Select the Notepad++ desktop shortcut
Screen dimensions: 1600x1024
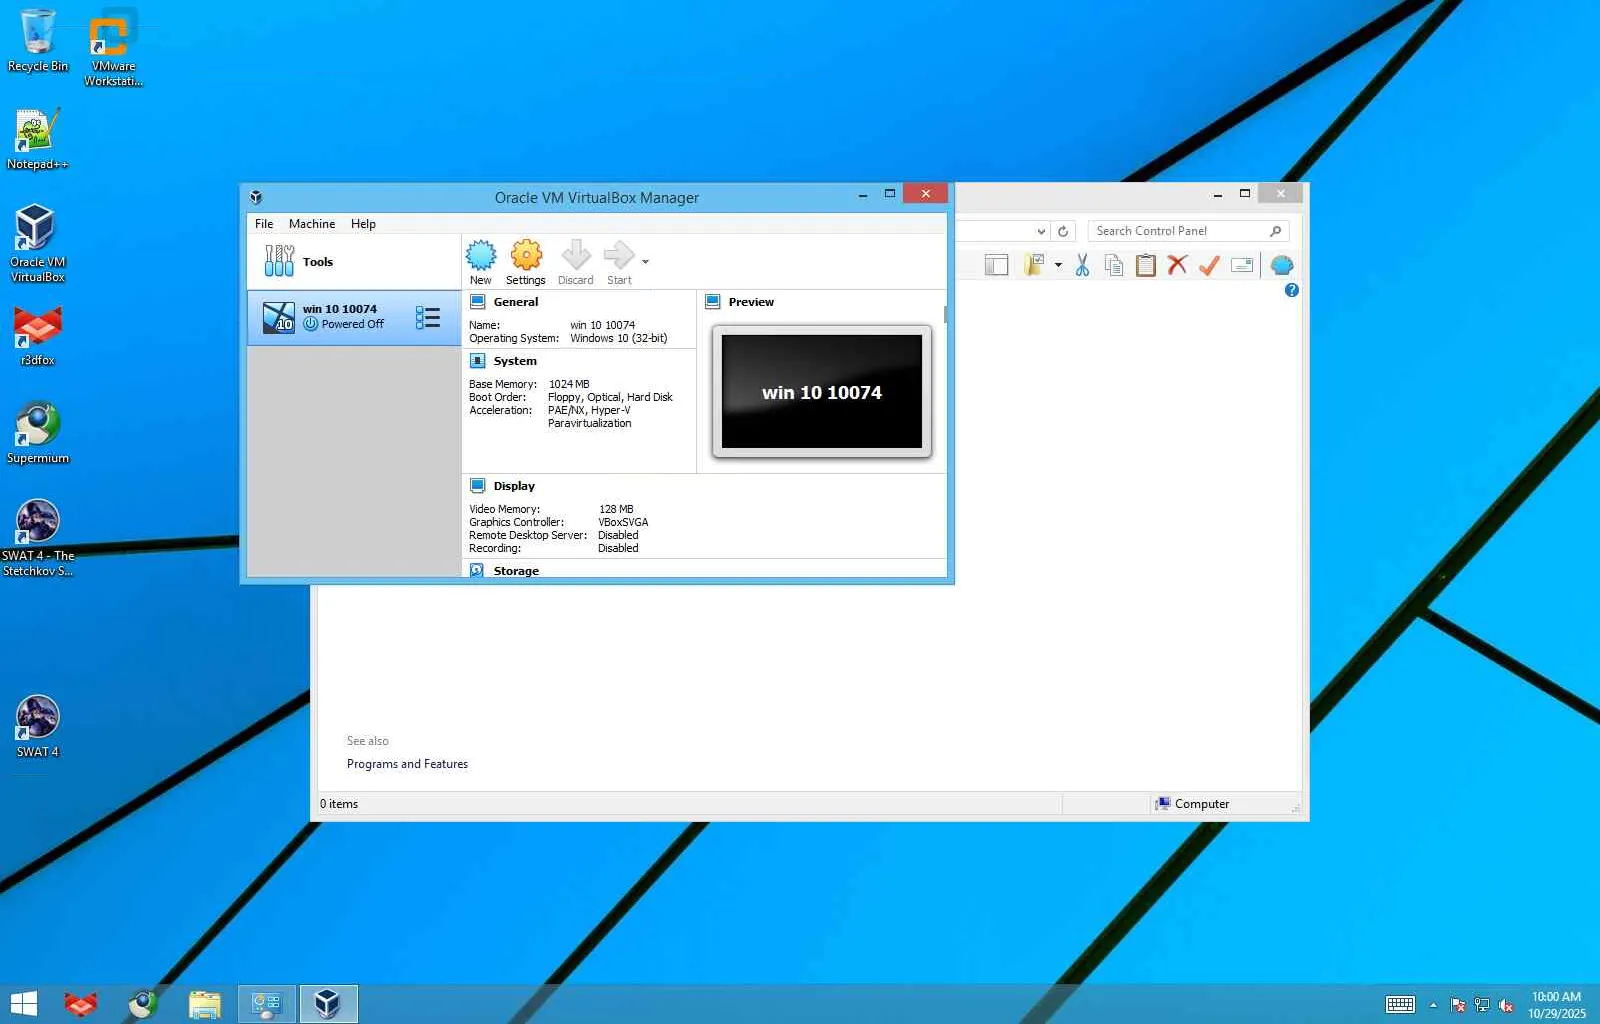[x=38, y=140]
